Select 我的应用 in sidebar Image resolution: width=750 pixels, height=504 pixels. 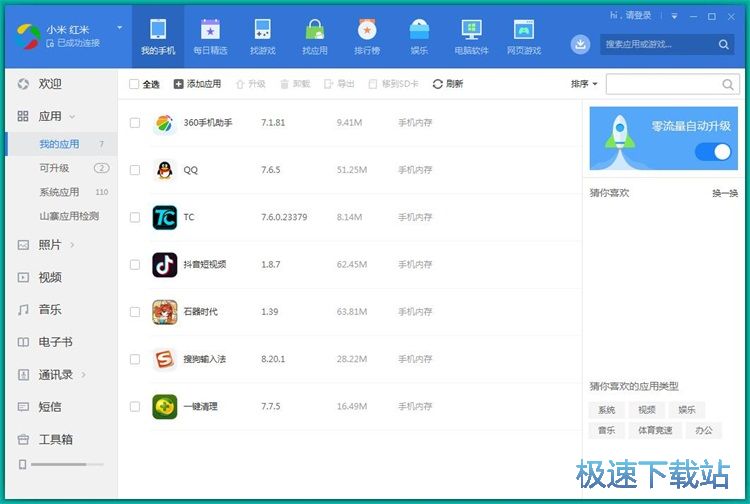(x=61, y=144)
